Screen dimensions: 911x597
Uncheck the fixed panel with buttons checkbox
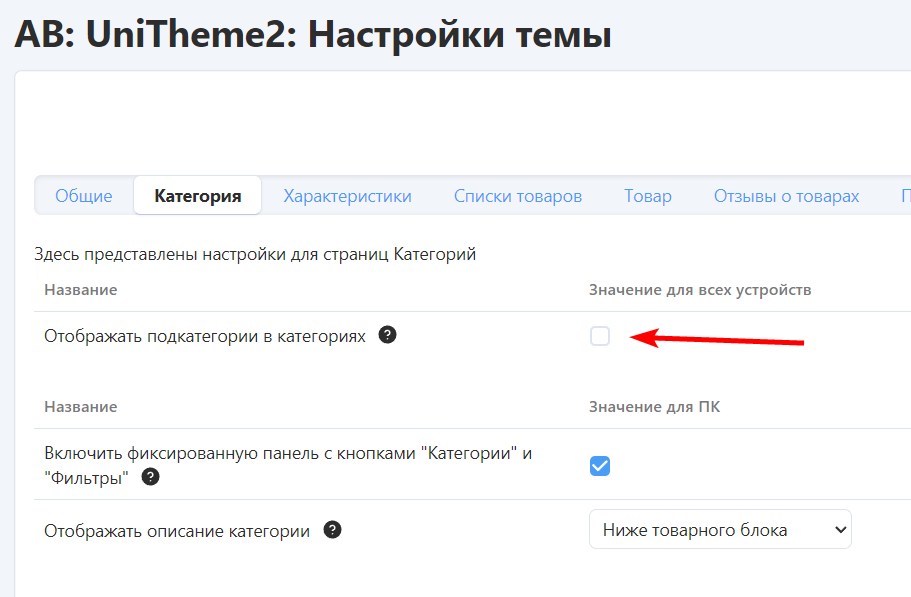(x=600, y=466)
